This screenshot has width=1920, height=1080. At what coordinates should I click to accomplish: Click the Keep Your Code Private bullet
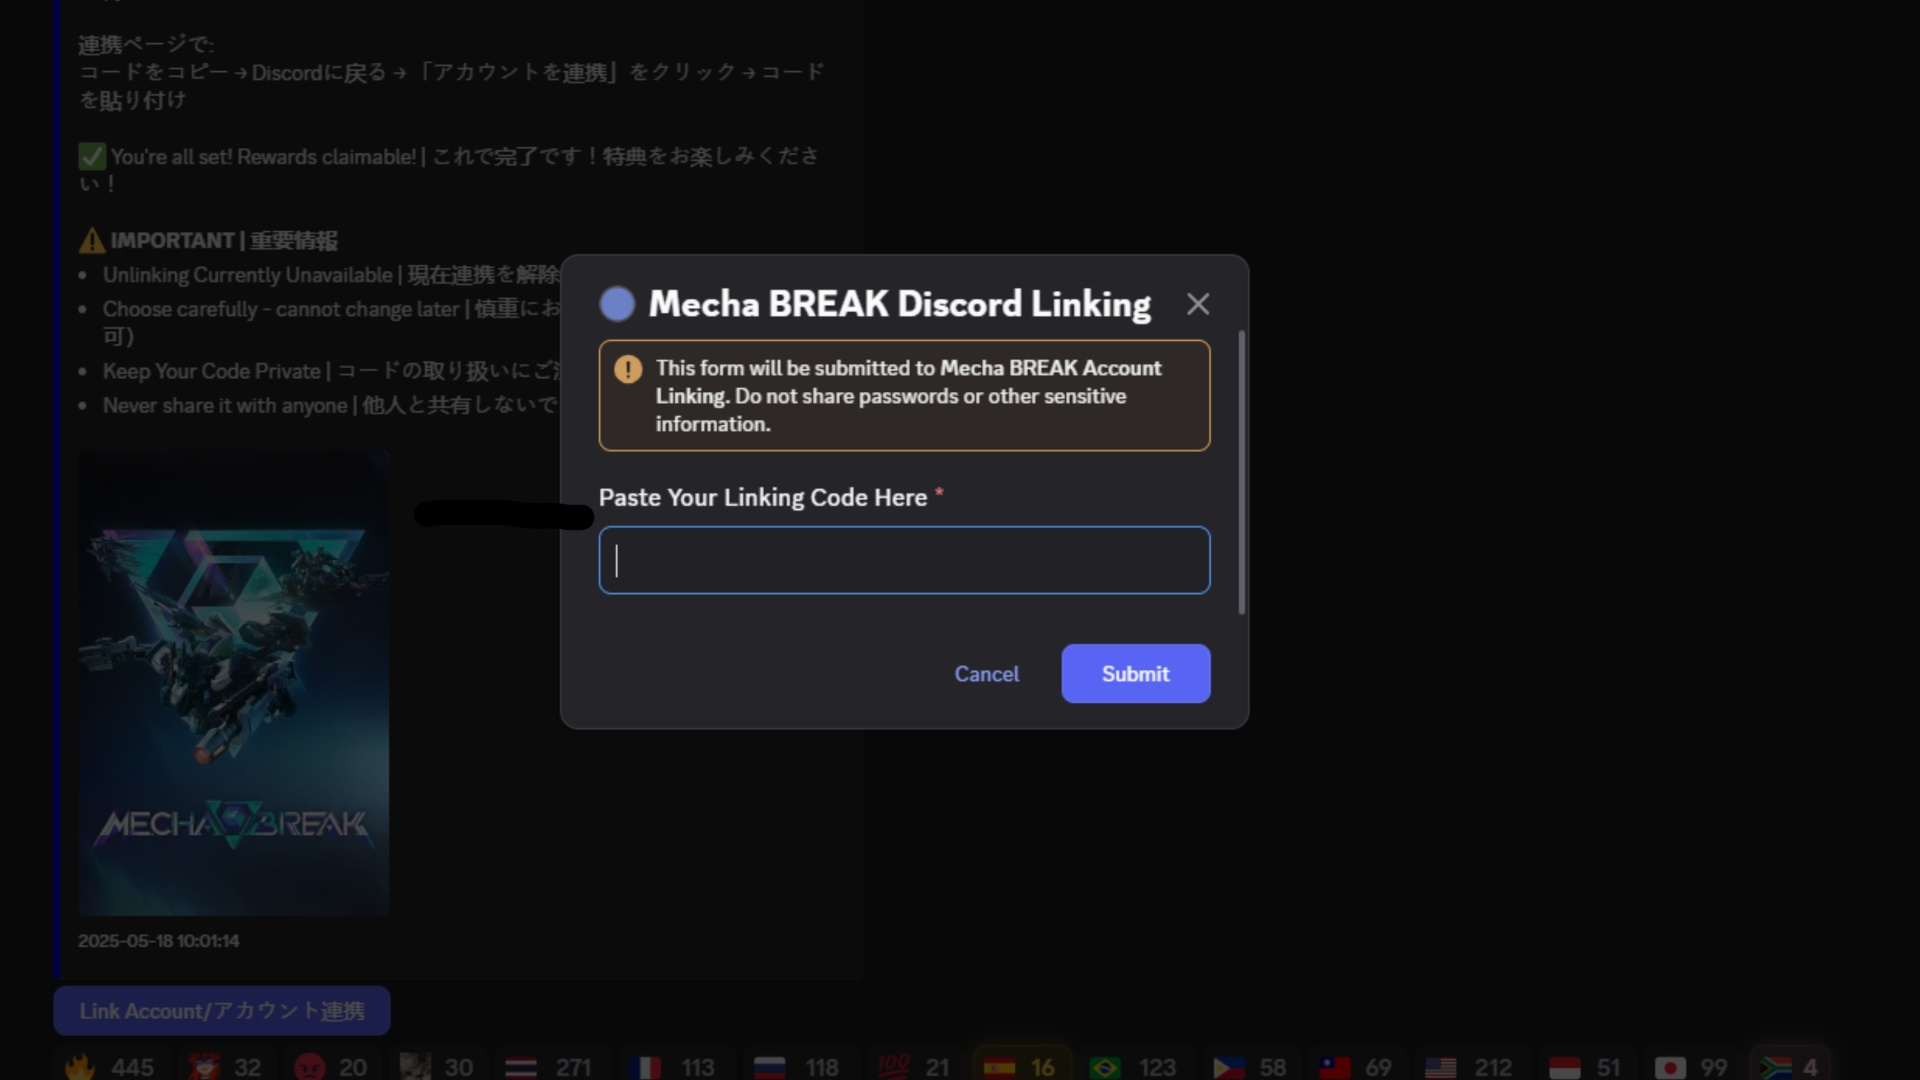[330, 371]
